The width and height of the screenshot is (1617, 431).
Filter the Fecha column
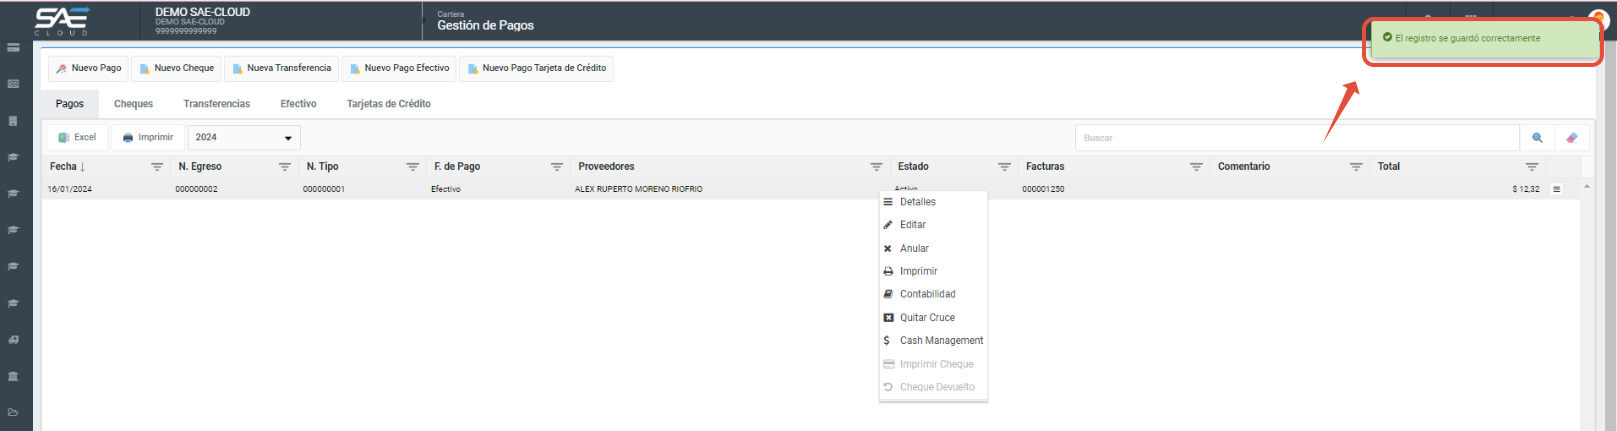[157, 167]
